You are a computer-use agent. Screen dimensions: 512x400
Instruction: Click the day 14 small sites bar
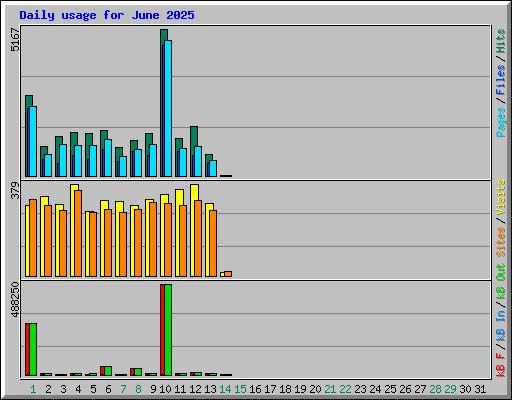tap(228, 274)
